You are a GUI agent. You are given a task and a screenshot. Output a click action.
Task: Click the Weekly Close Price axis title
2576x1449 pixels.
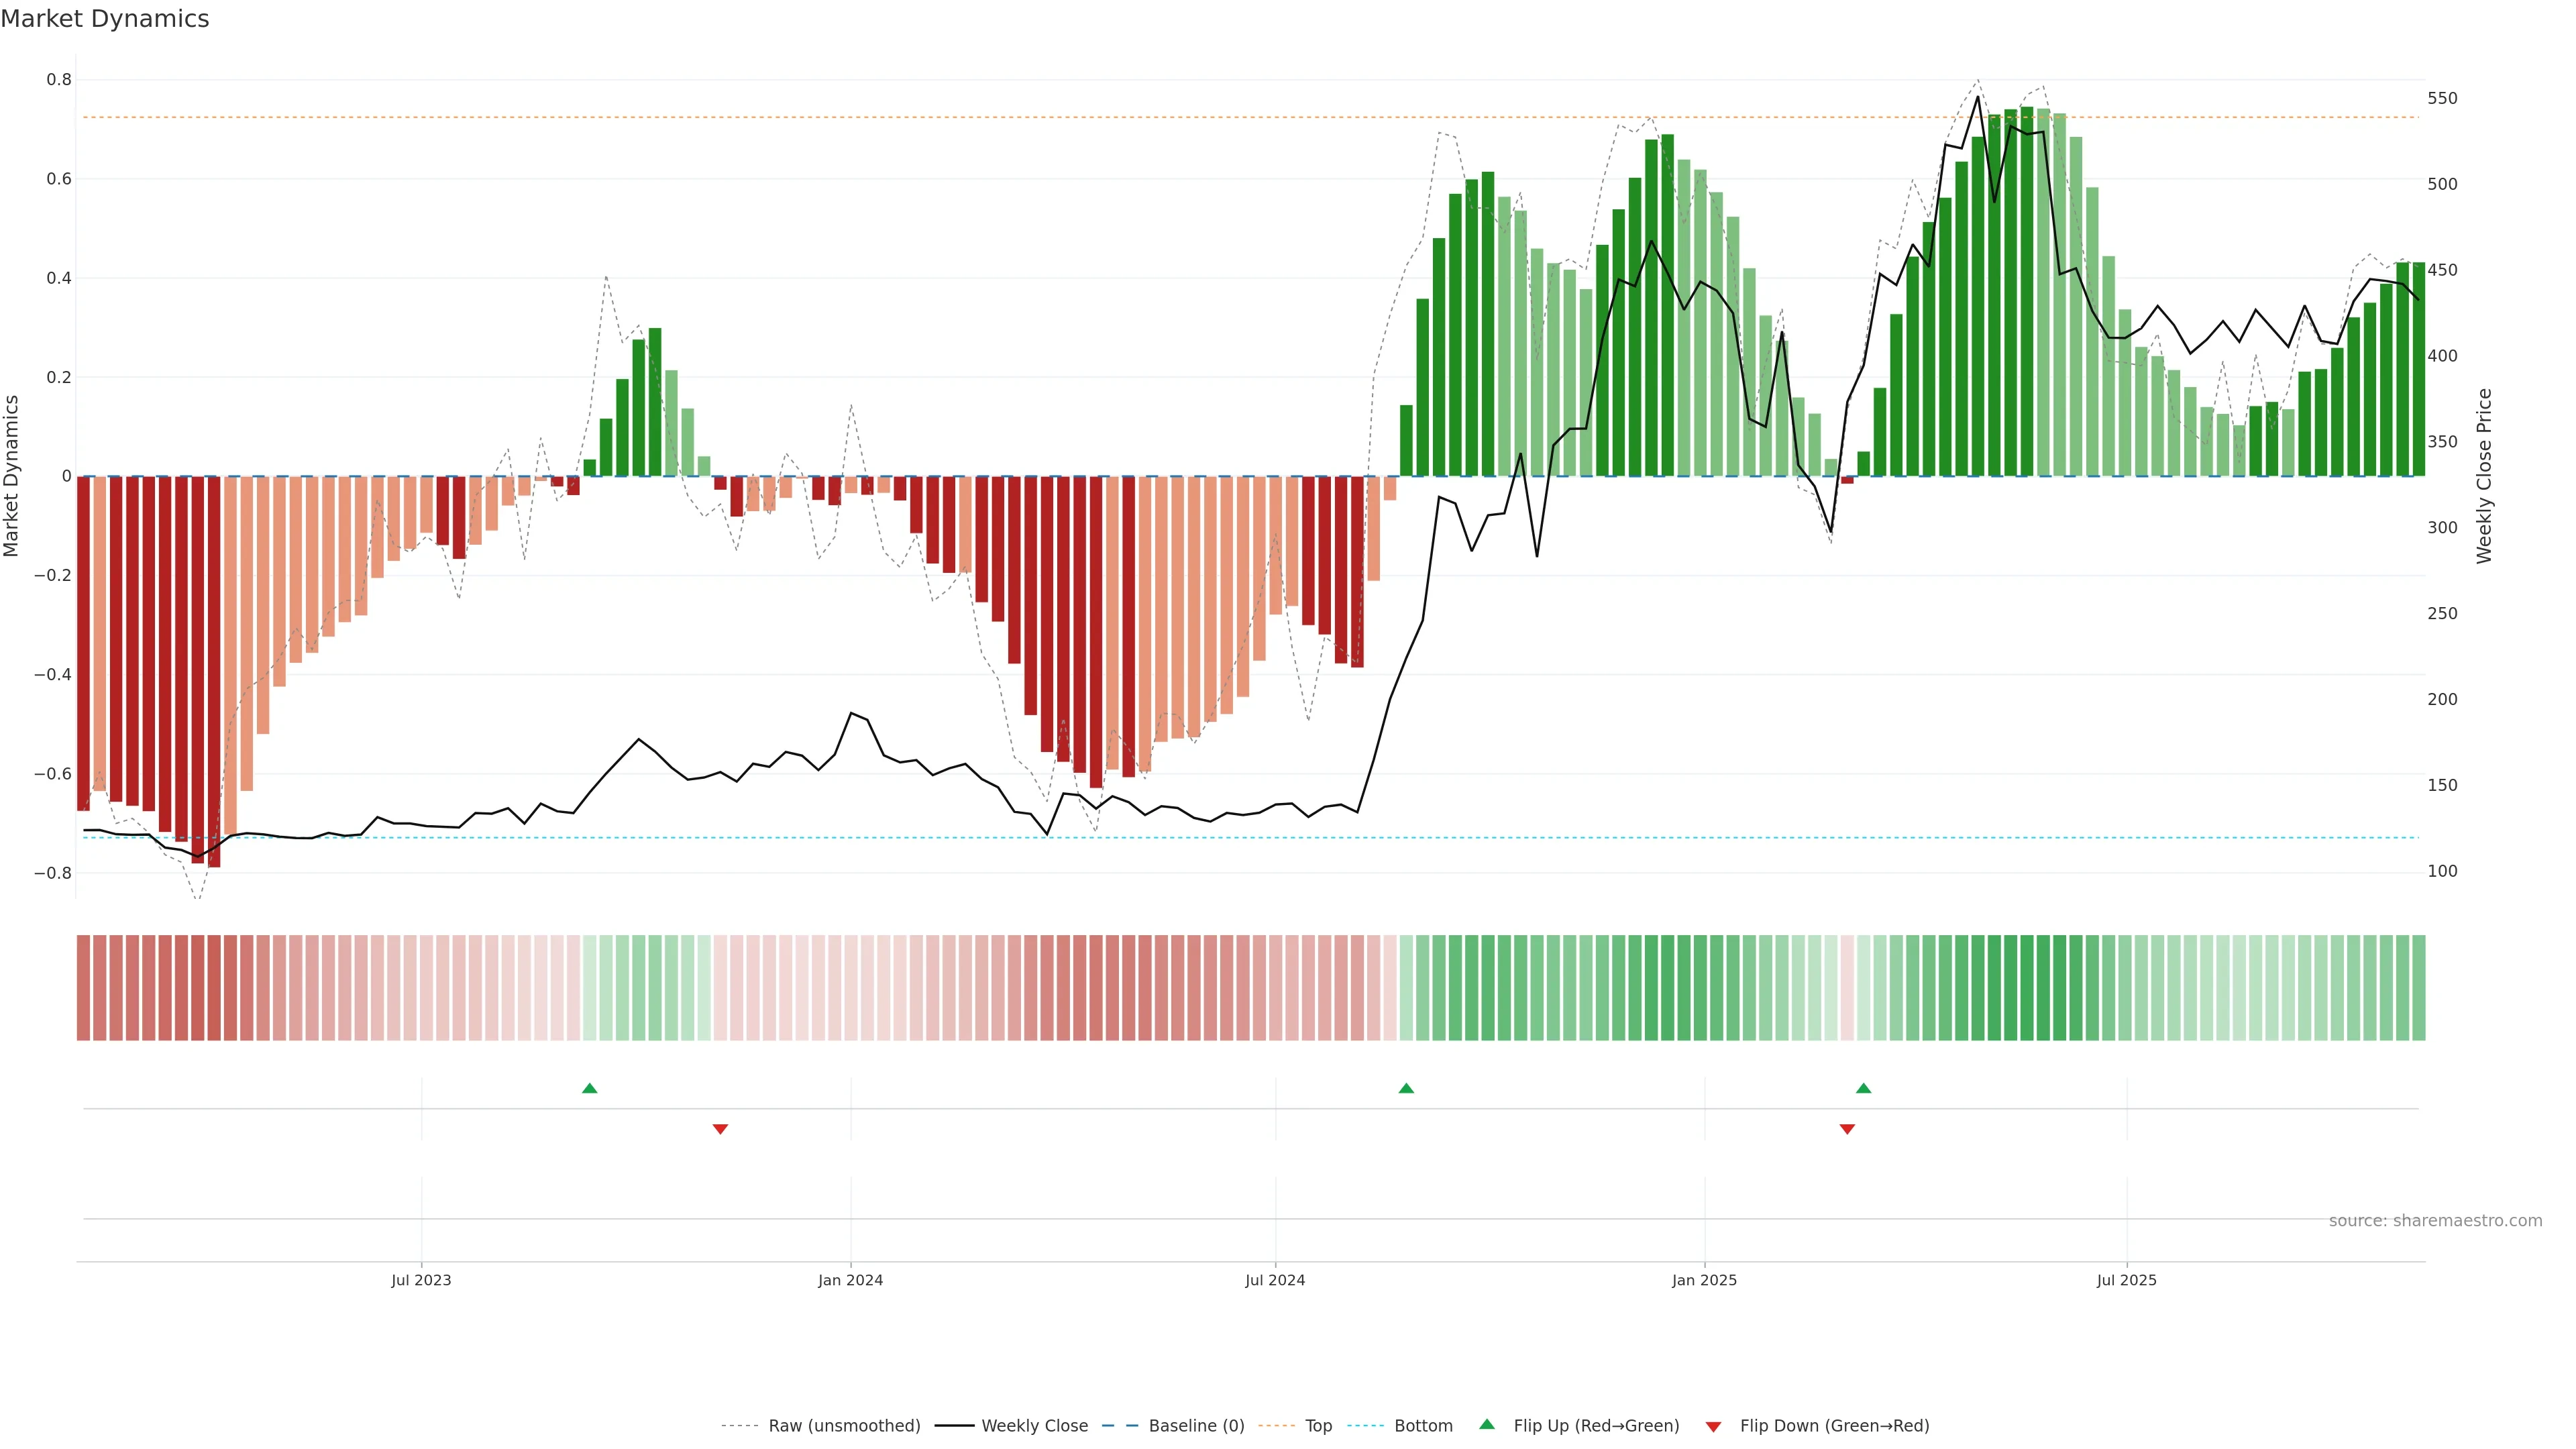[x=2484, y=476]
